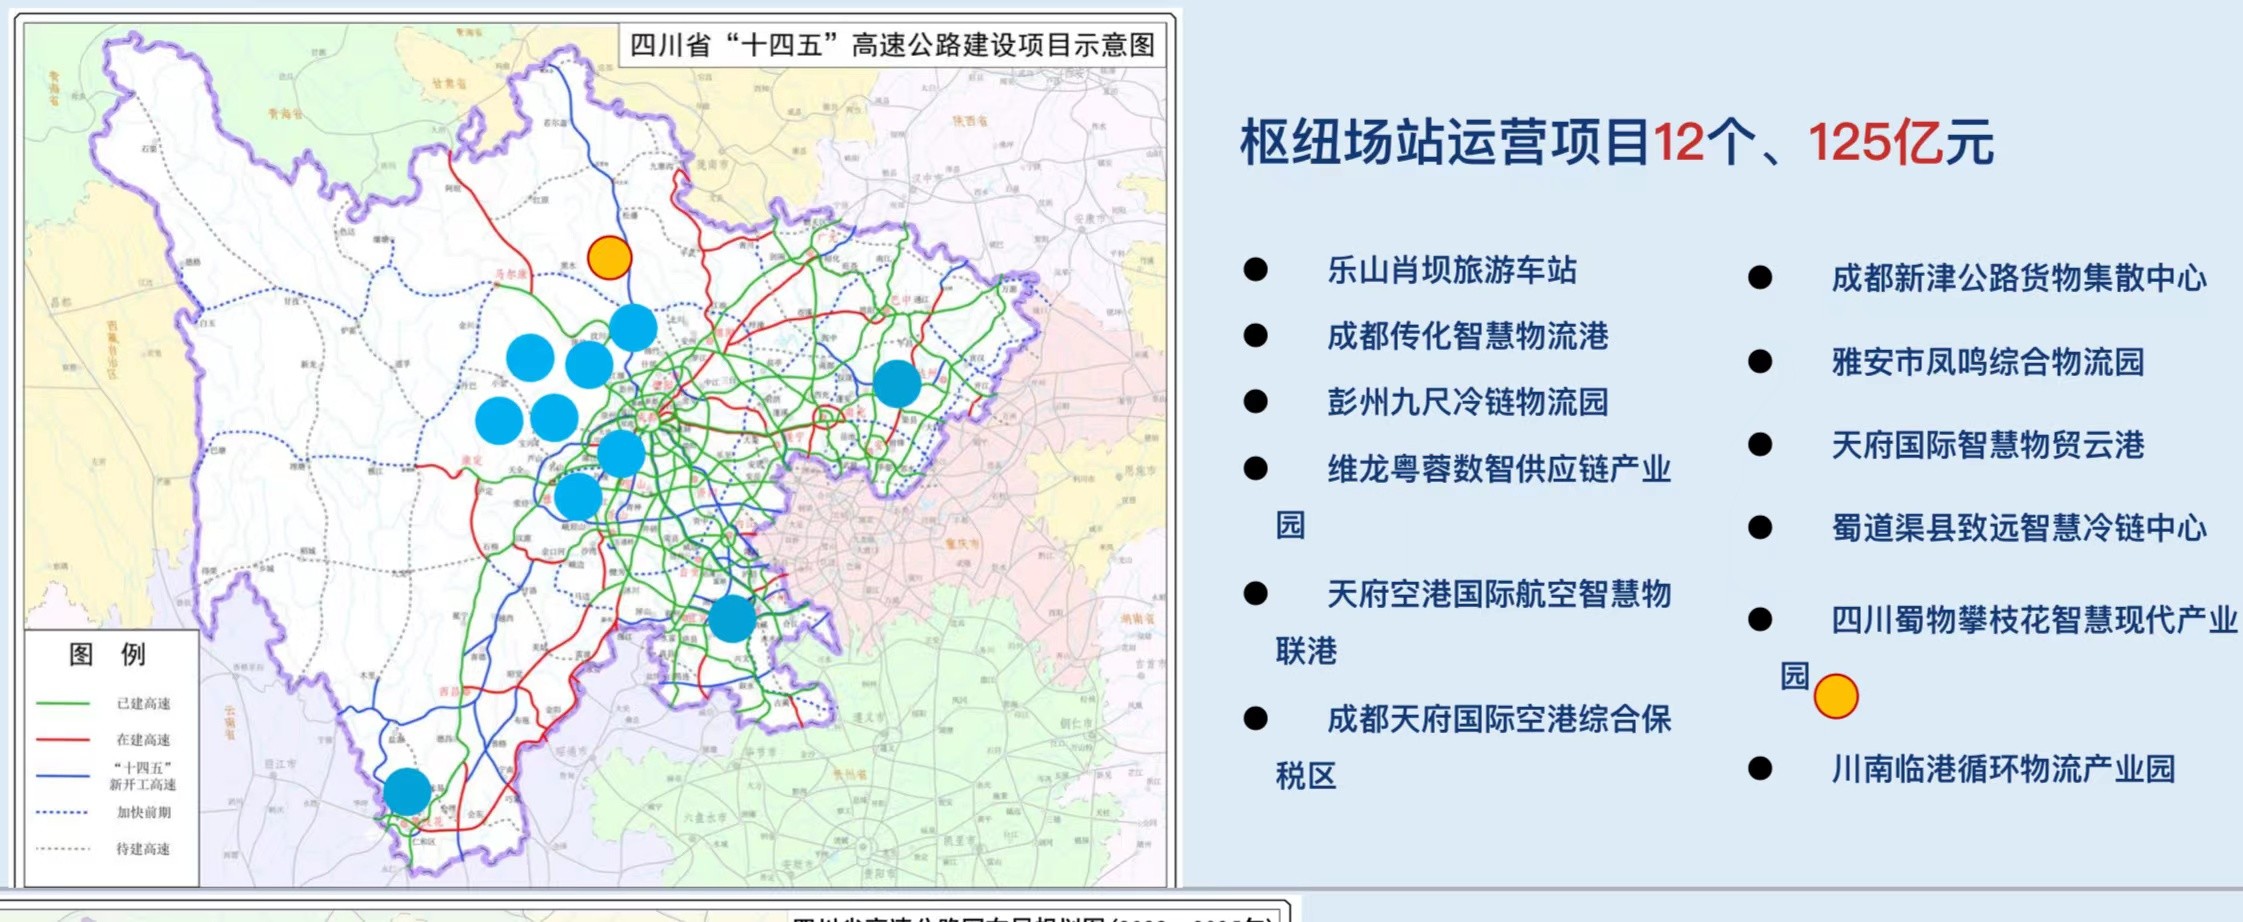
Task: Click the orange circle marker on the map
Action: (x=609, y=258)
